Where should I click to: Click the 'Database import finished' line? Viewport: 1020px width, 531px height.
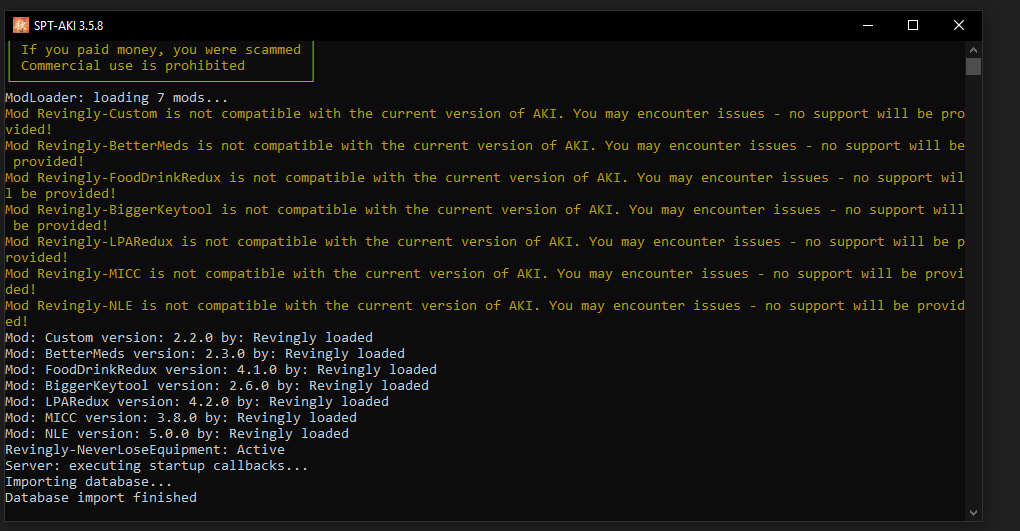pos(101,498)
